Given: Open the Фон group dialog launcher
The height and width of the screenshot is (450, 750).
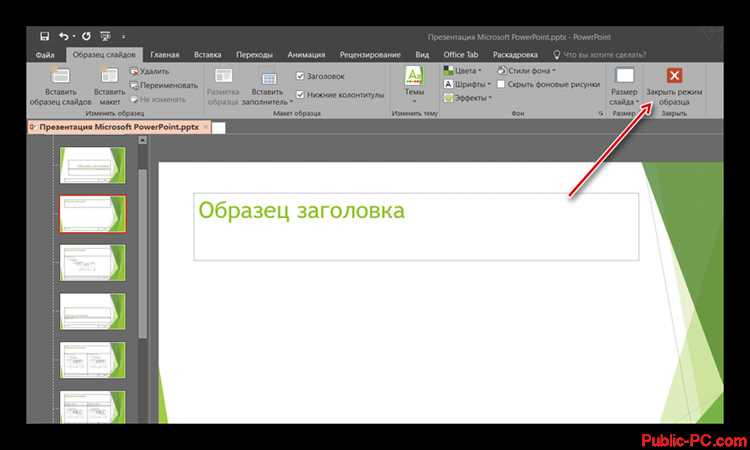Looking at the screenshot, I should point(601,113).
